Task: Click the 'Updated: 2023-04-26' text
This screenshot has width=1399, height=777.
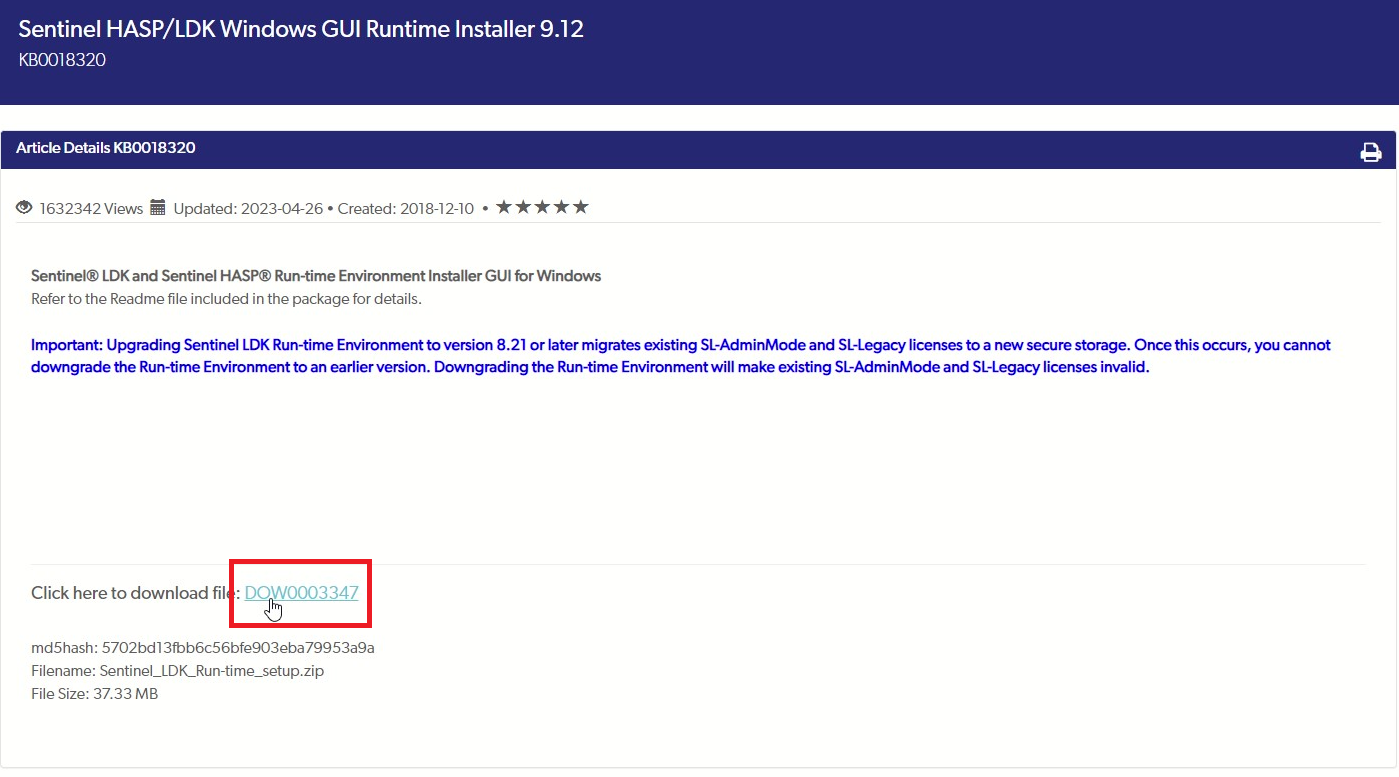Action: pyautogui.click(x=248, y=209)
